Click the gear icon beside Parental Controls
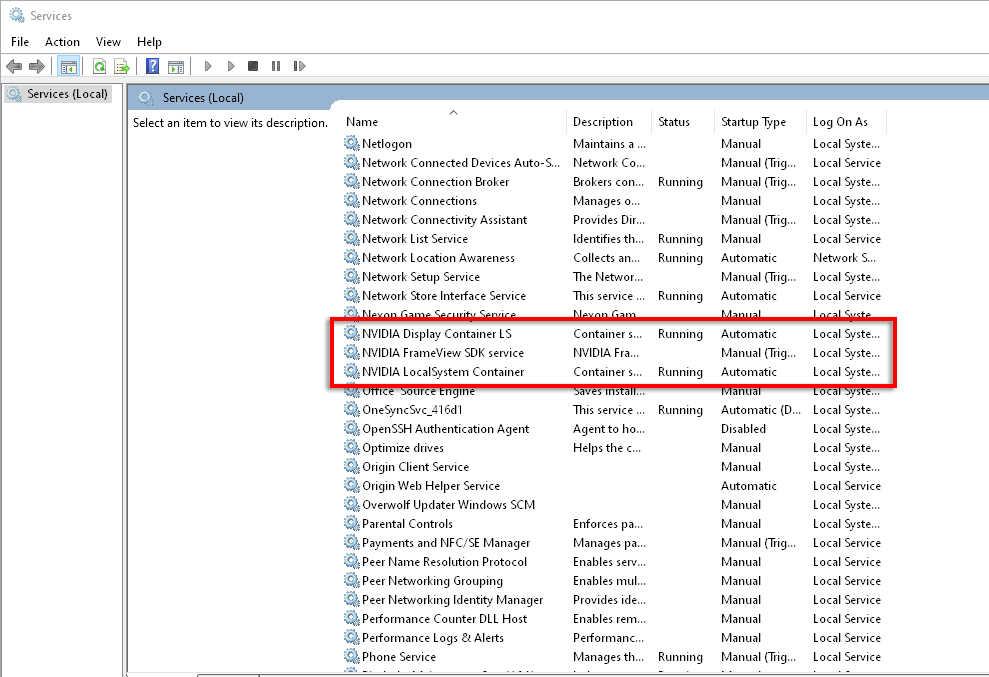This screenshot has height=677, width=989. click(x=352, y=524)
